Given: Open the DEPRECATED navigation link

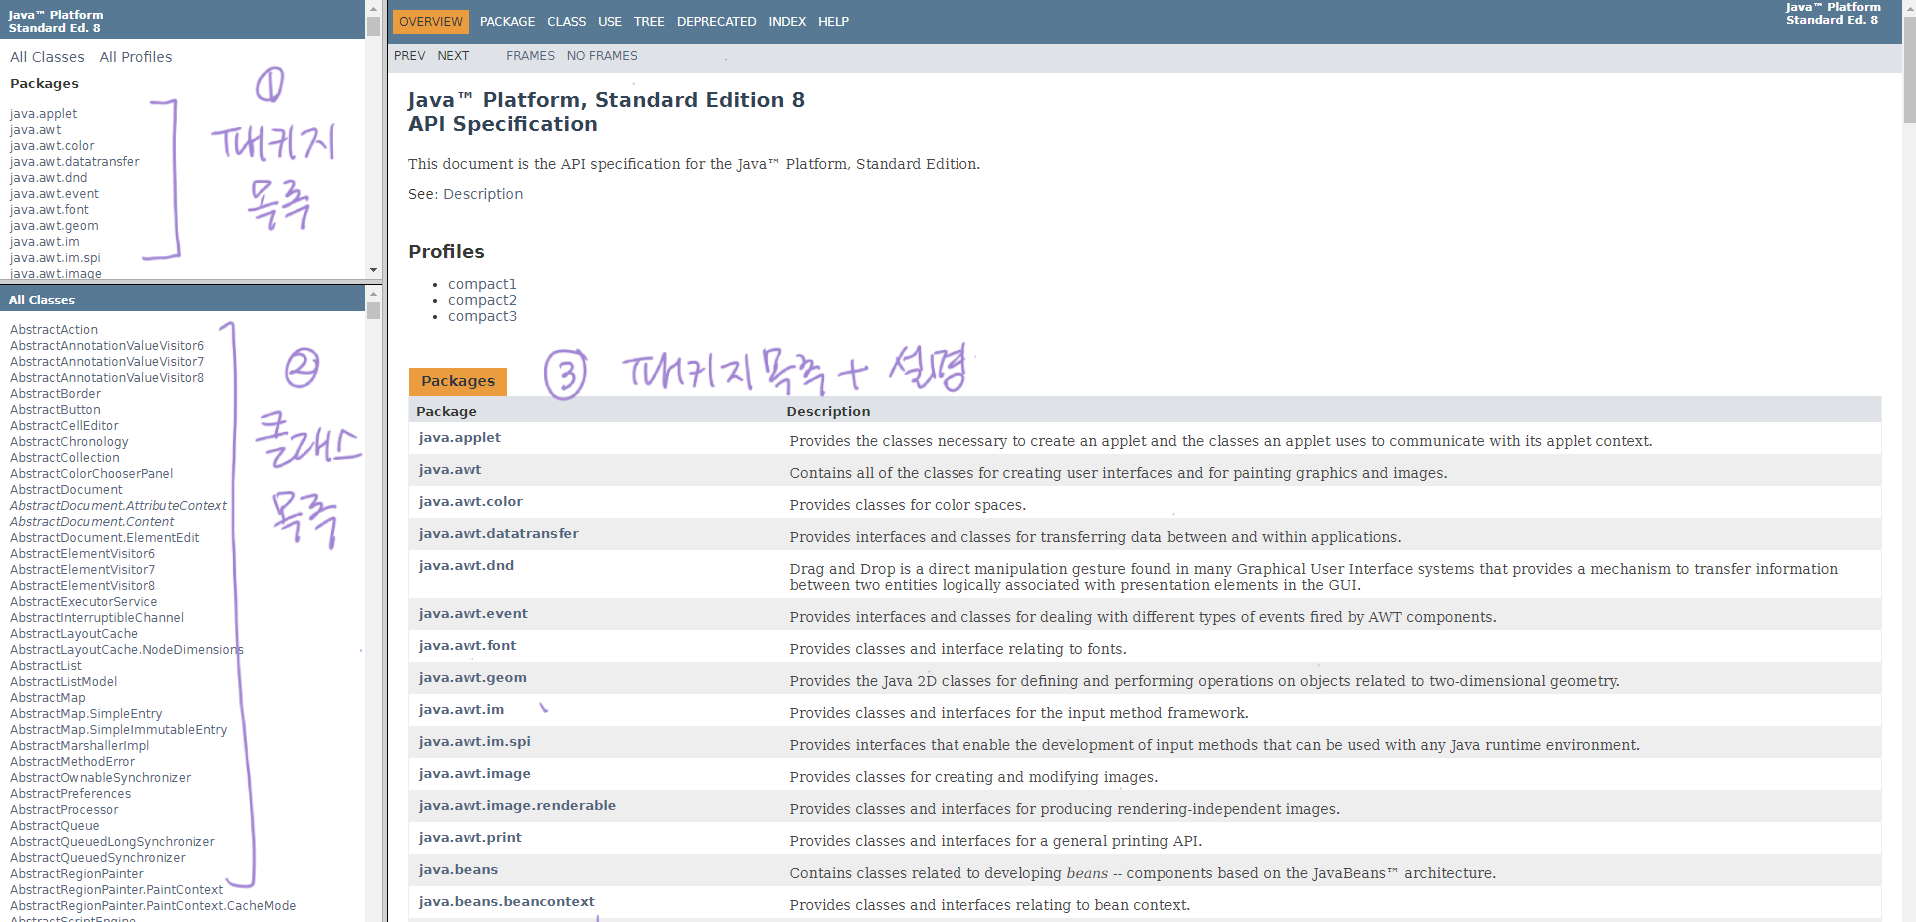Looking at the screenshot, I should [x=716, y=22].
